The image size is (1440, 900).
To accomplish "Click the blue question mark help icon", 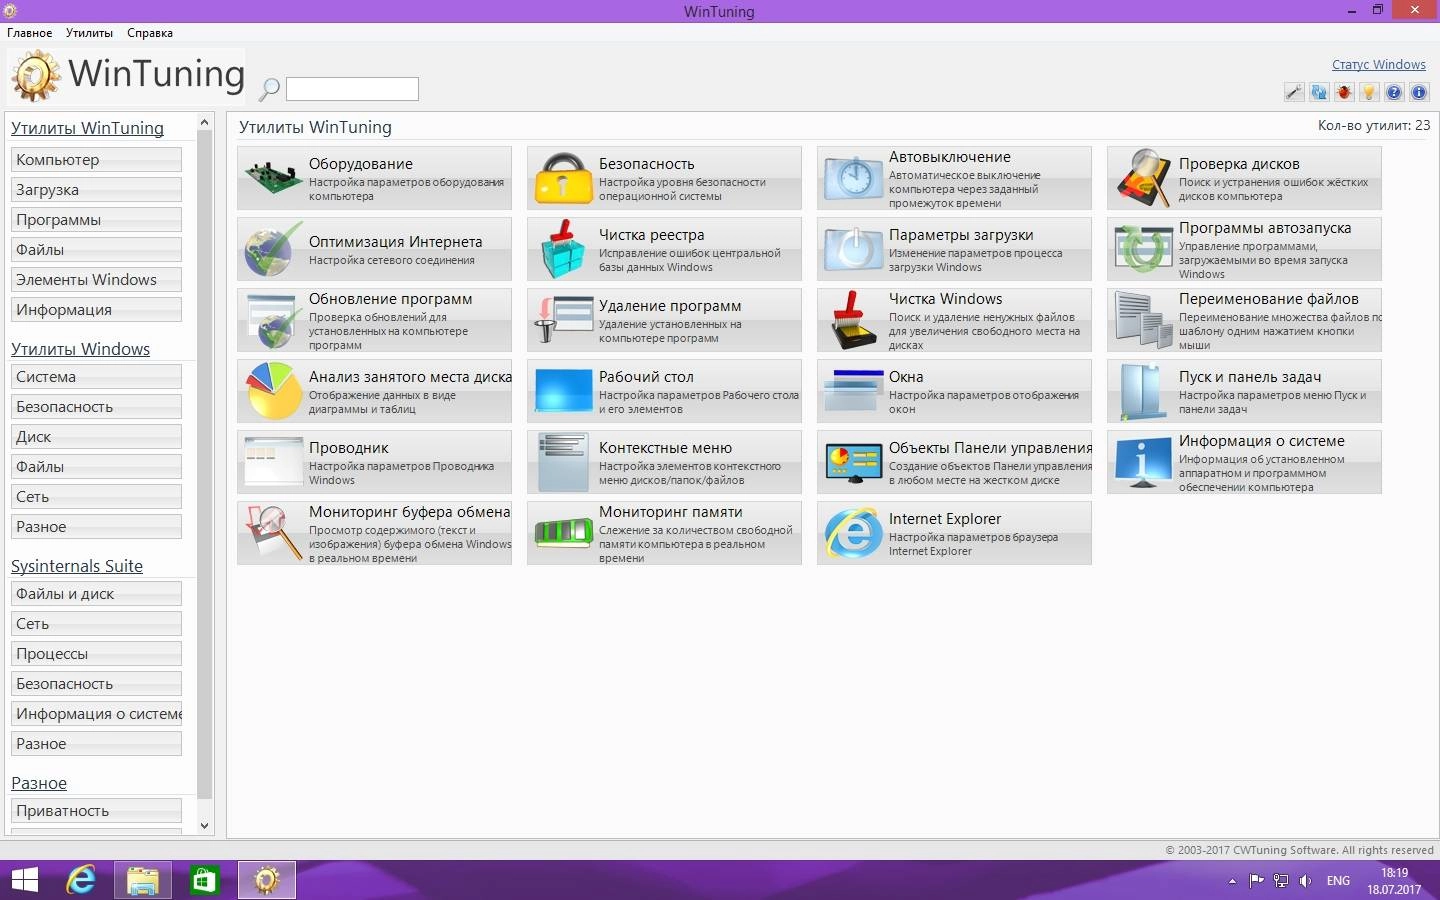I will pos(1394,92).
